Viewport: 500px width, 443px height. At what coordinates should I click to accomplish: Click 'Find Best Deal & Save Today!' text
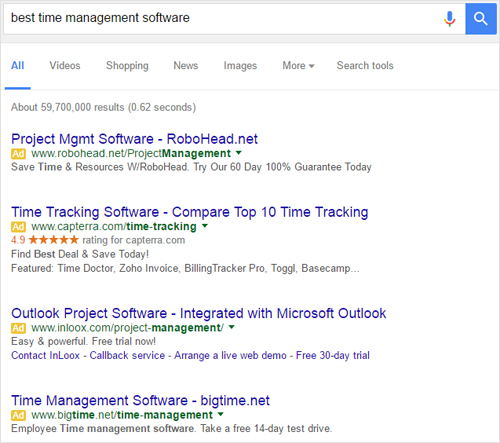pyautogui.click(x=80, y=254)
